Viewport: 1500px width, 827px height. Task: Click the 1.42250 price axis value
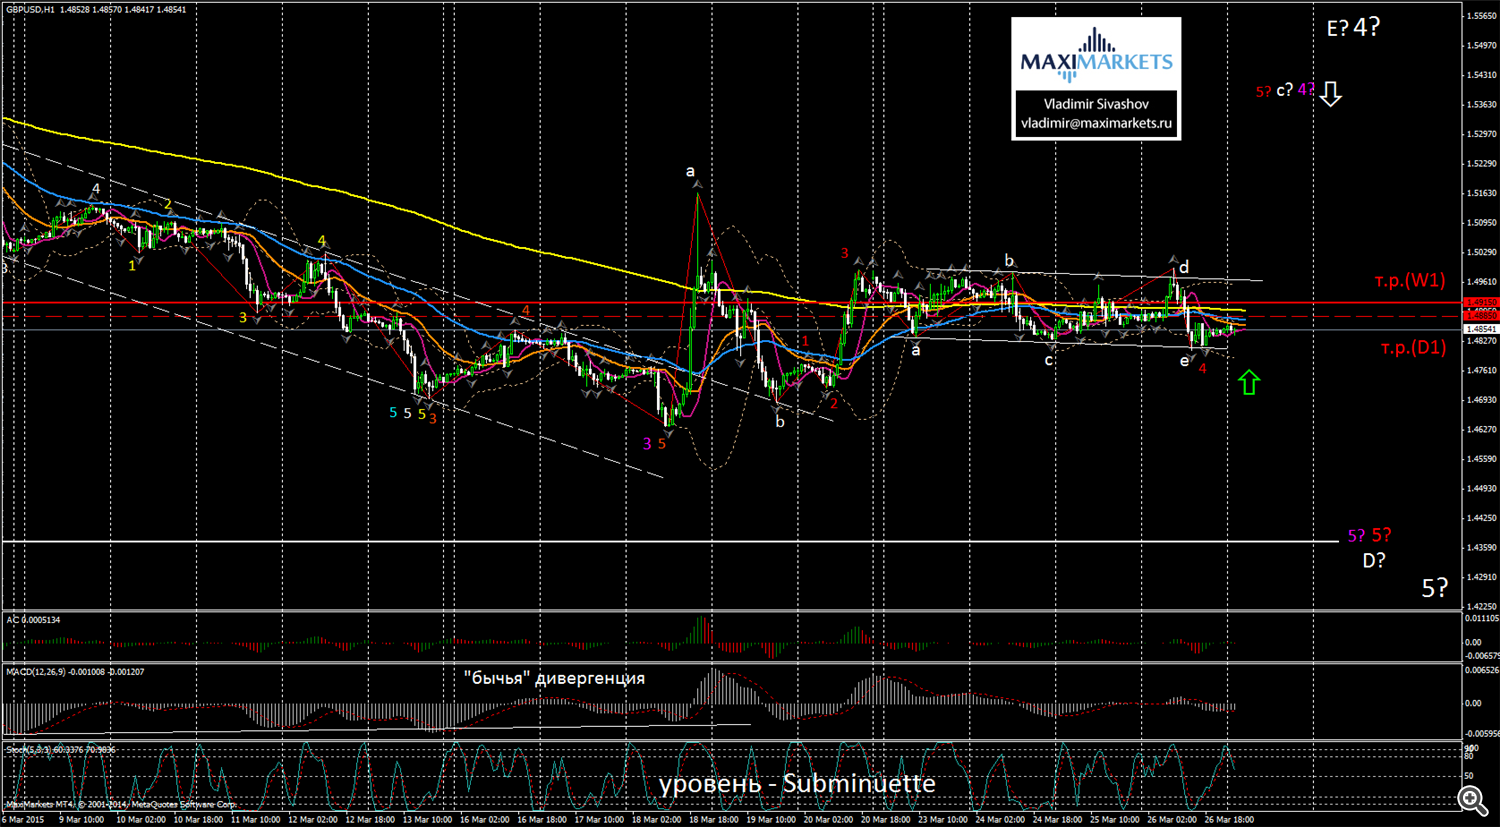(x=1481, y=606)
